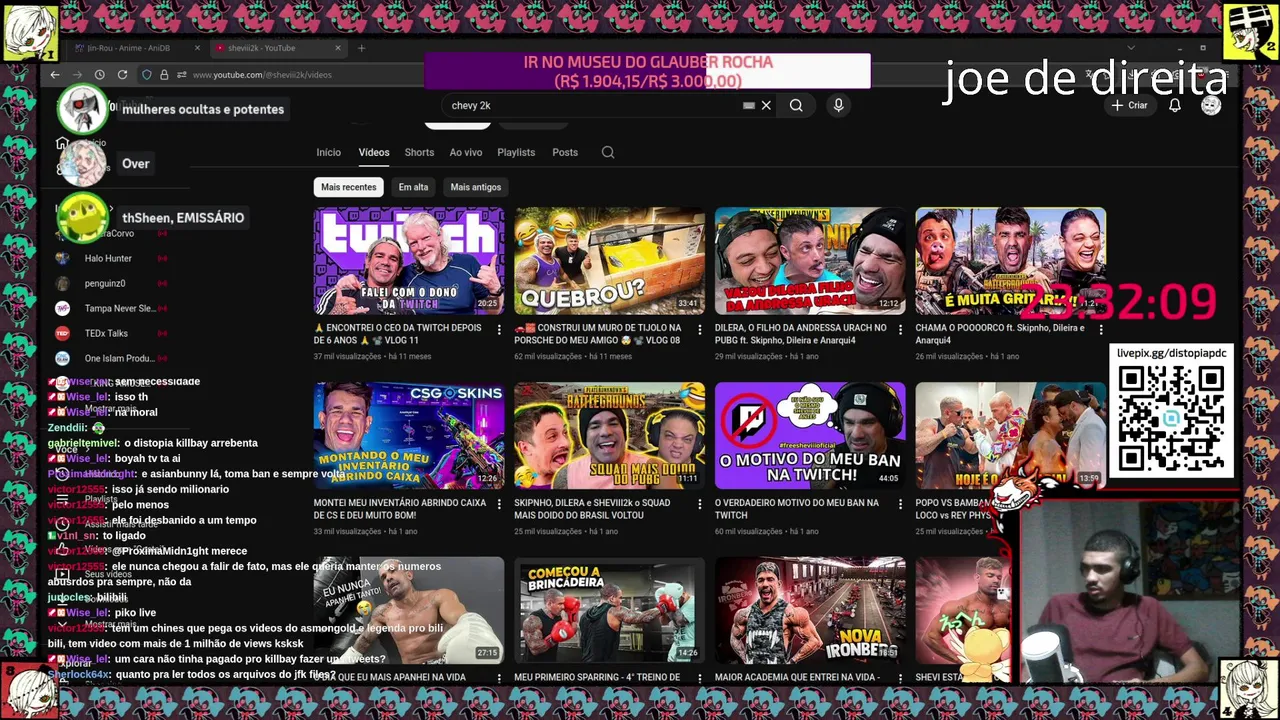Open the channel Posts tab
Viewport: 1280px width, 720px height.
coord(565,152)
